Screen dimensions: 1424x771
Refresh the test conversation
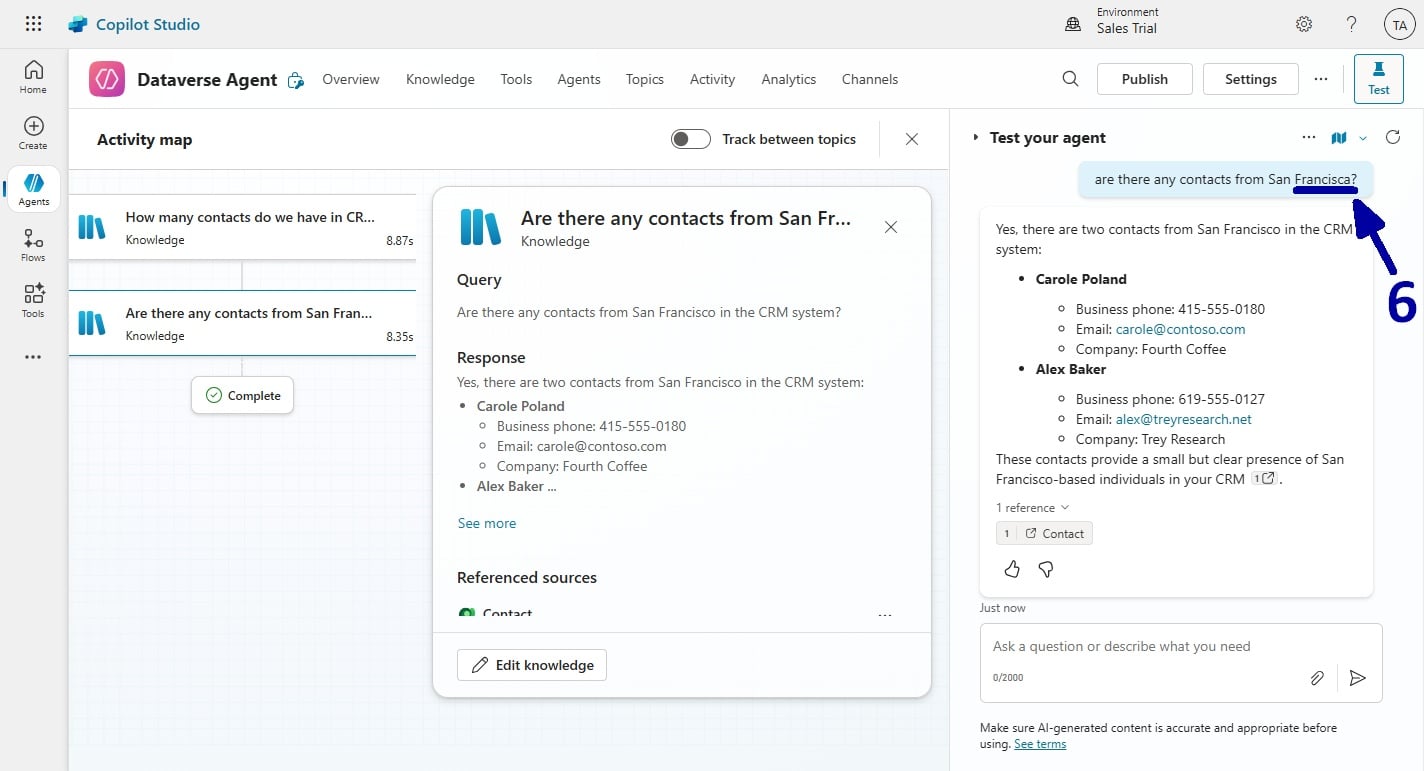coord(1393,138)
